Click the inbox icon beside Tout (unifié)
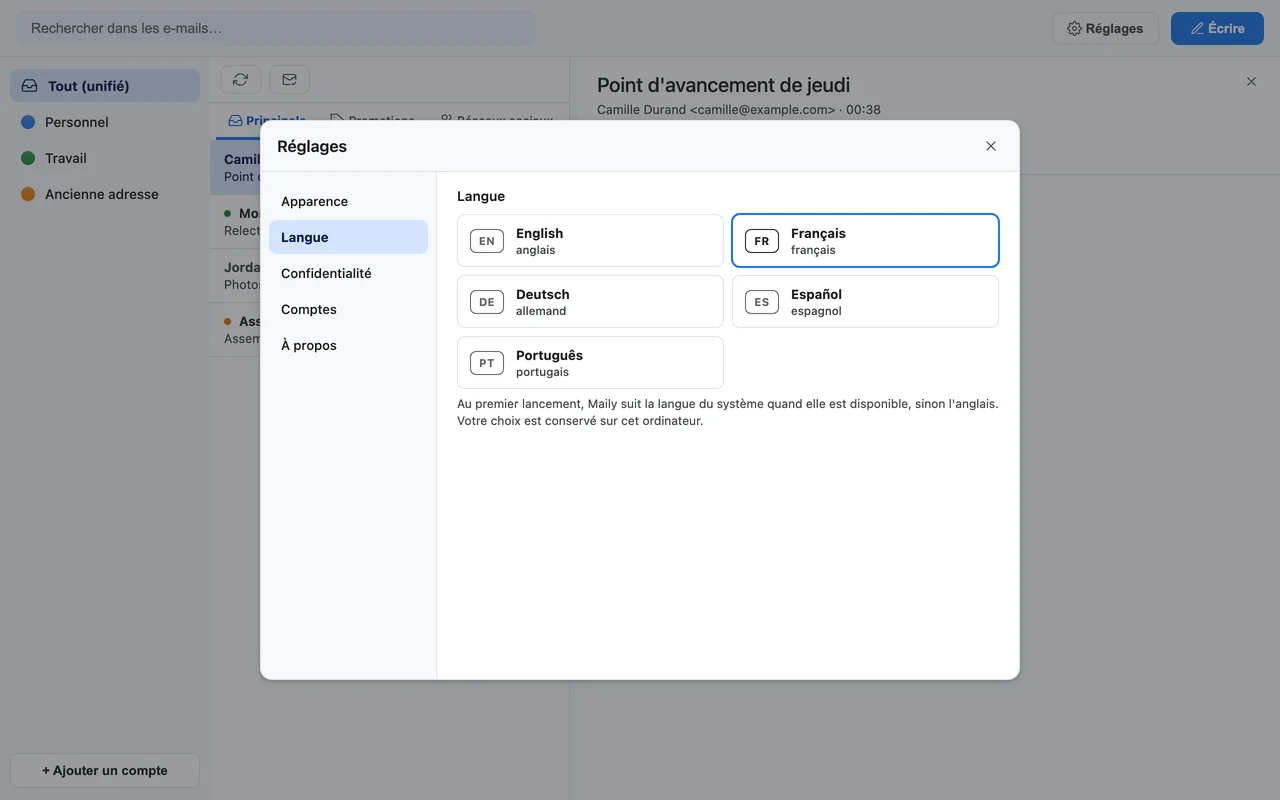 tap(30, 86)
